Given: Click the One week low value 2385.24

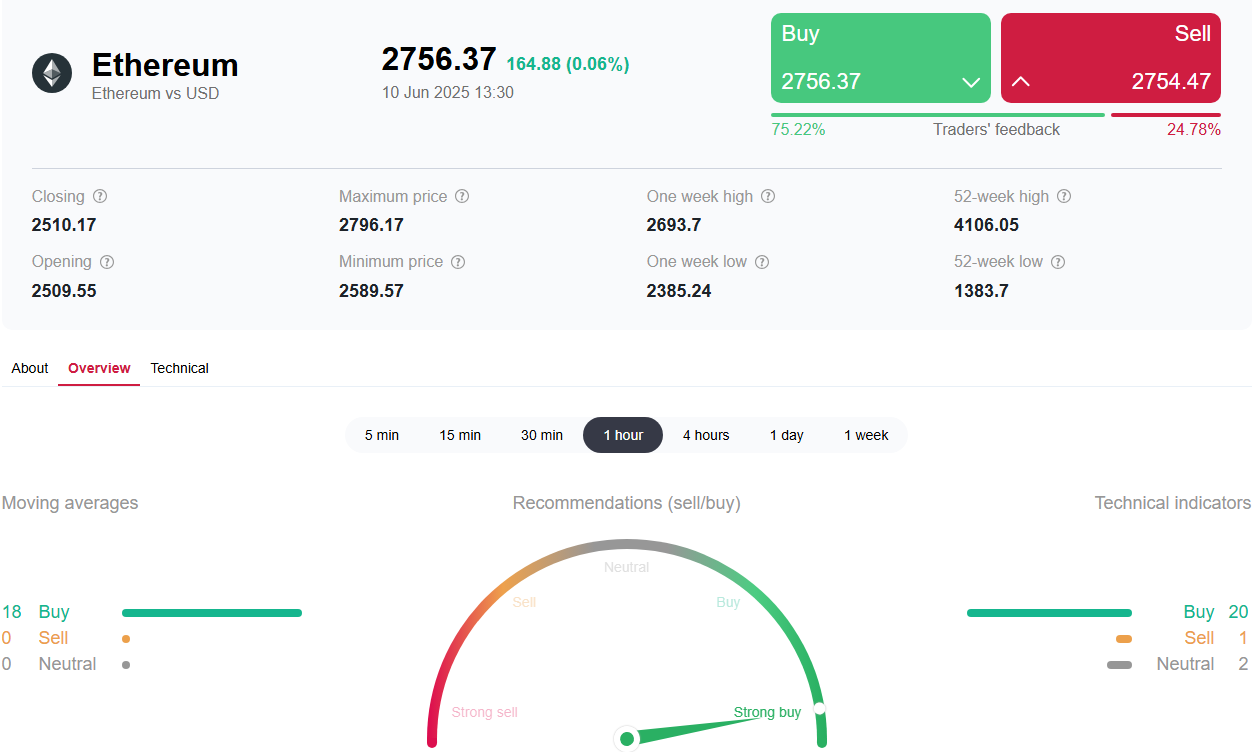Looking at the screenshot, I should (679, 291).
